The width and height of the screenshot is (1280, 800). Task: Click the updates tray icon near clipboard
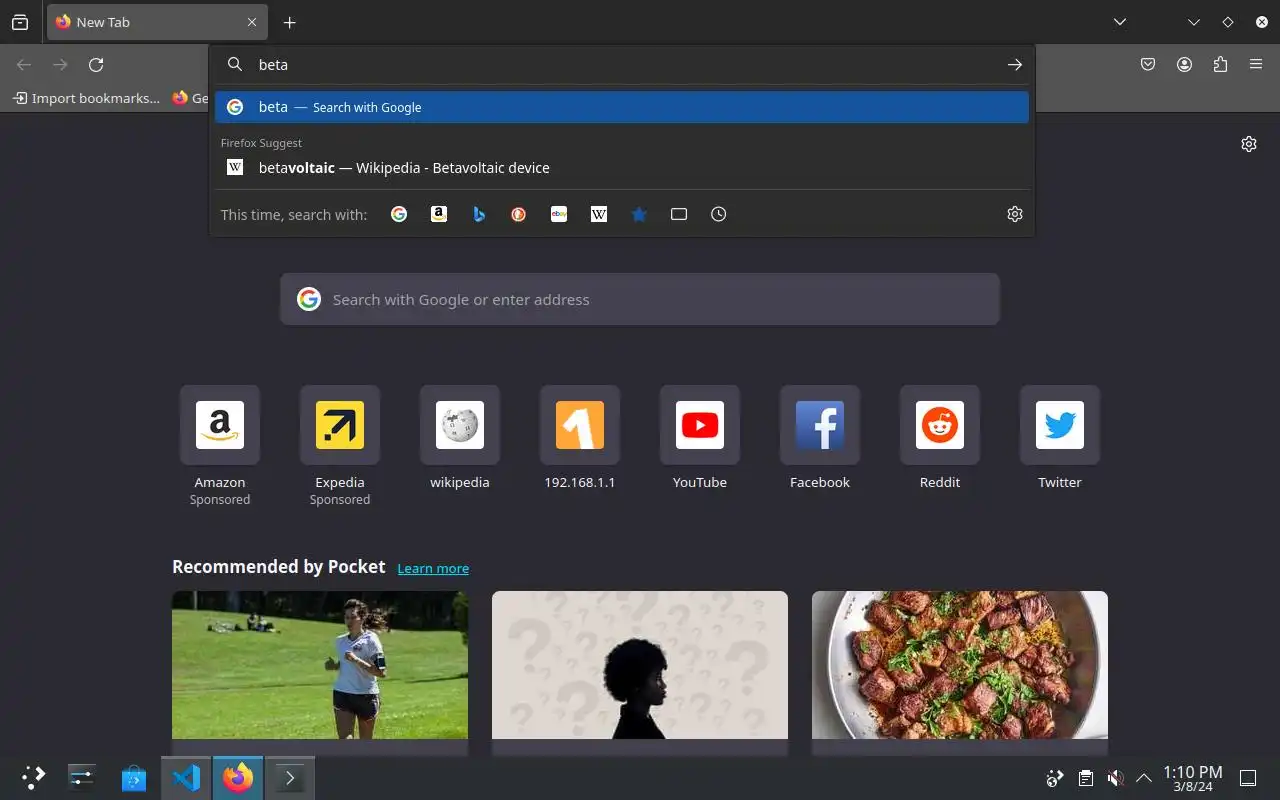tap(1054, 778)
